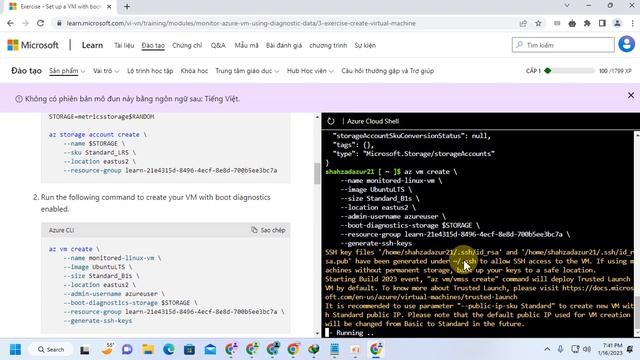This screenshot has width=640, height=360.
Task: Open Lộ trình học tập link
Action: point(150,71)
